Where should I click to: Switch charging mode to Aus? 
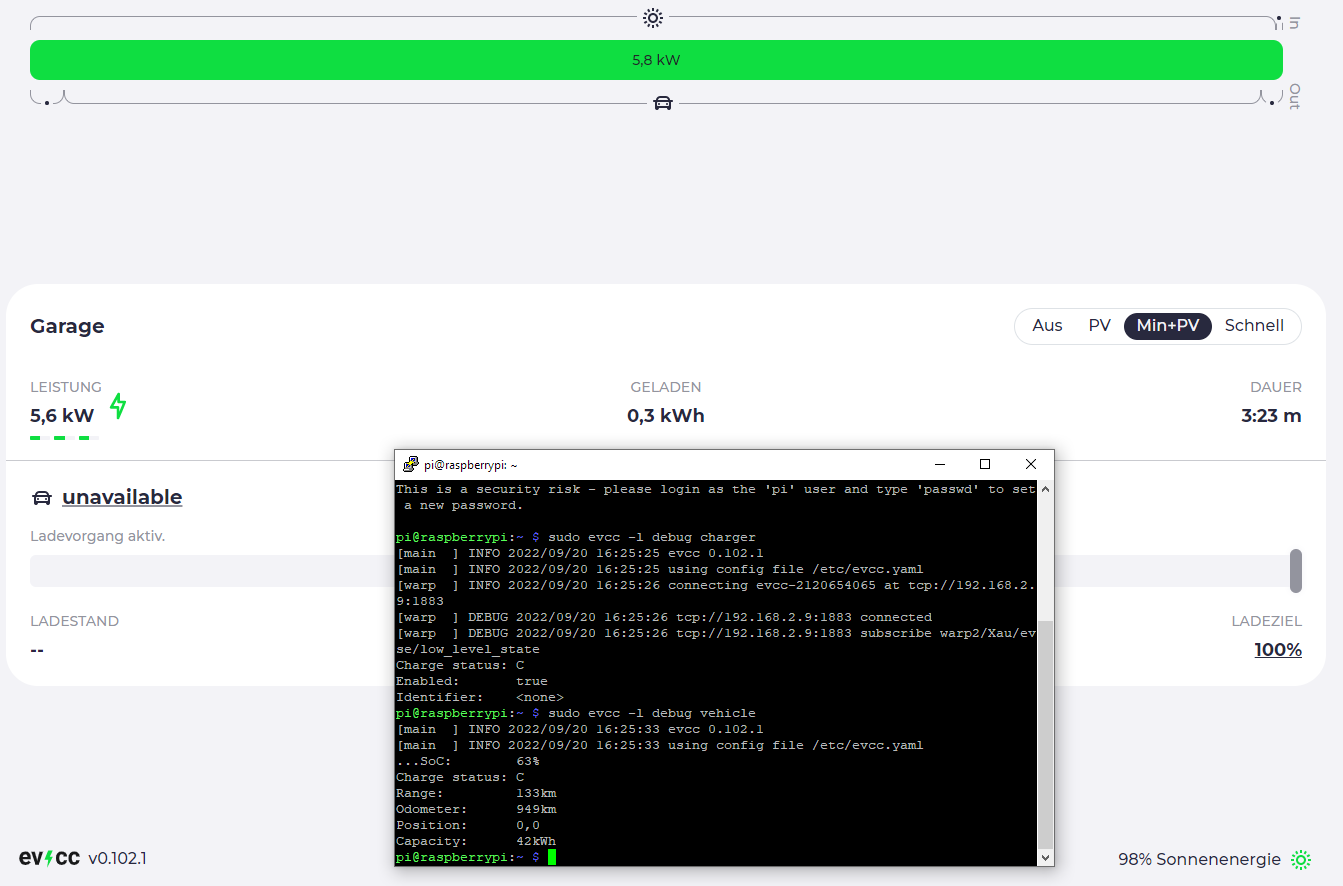pos(1047,325)
